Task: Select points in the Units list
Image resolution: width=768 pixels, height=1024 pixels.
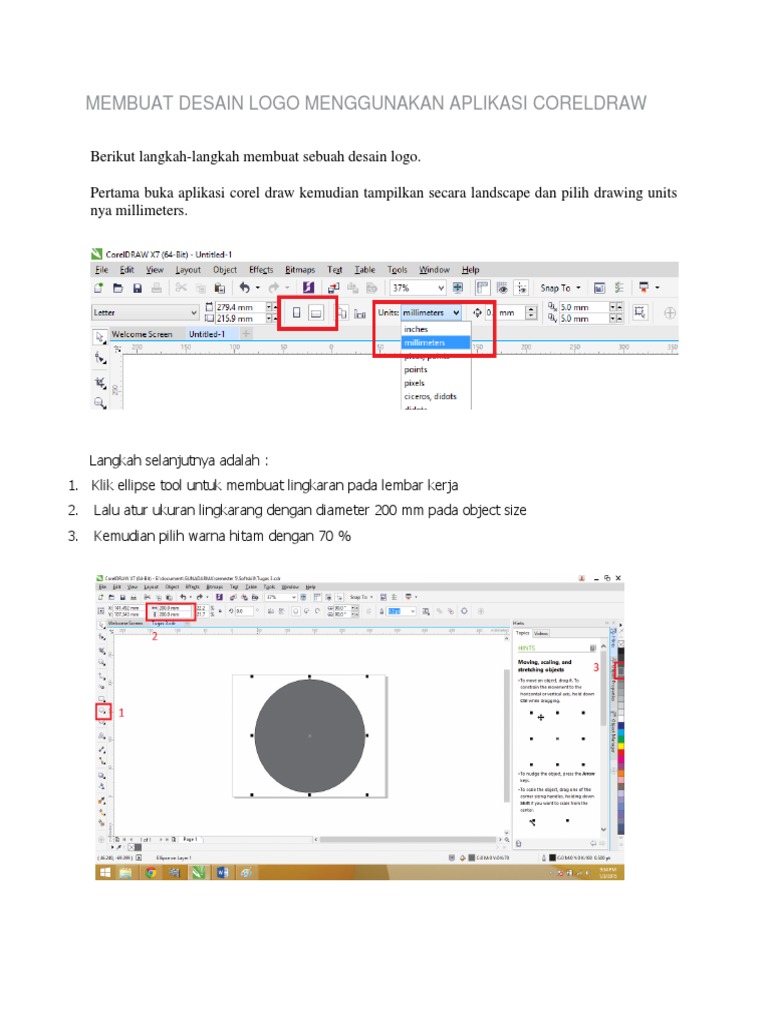Action: point(436,370)
